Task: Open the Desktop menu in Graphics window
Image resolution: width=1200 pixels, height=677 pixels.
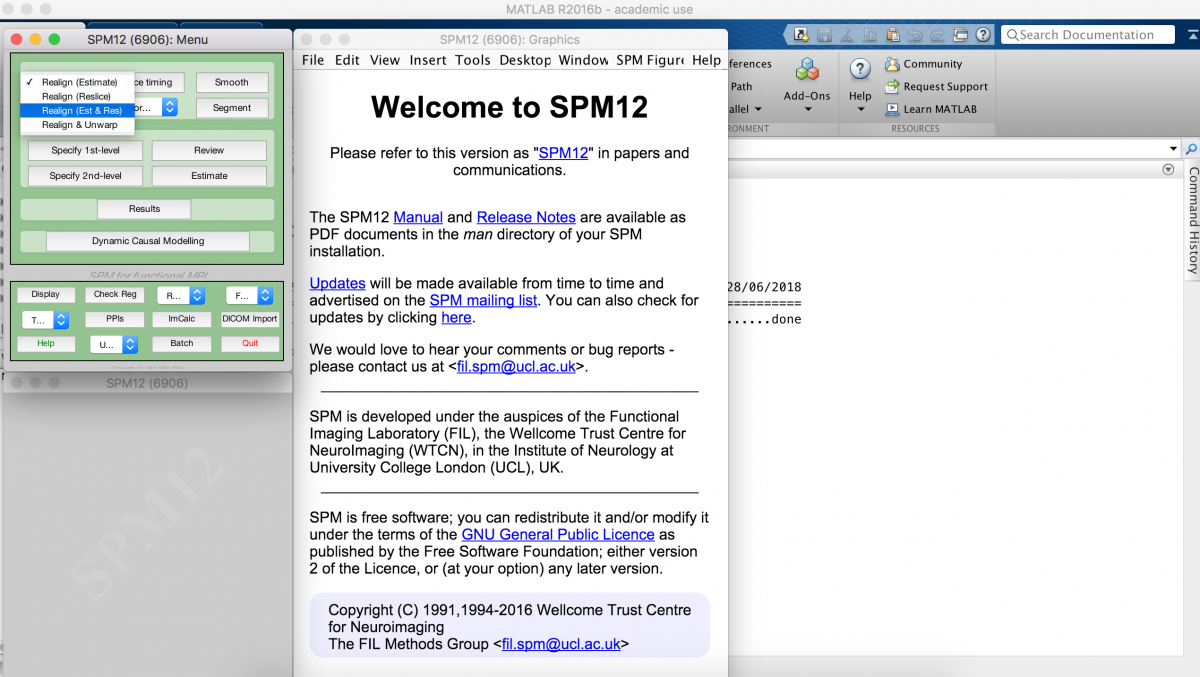Action: (x=525, y=60)
